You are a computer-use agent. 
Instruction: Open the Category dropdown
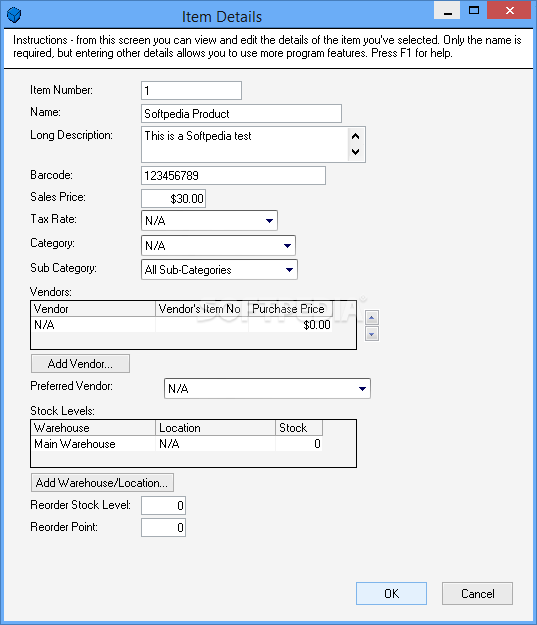218,245
